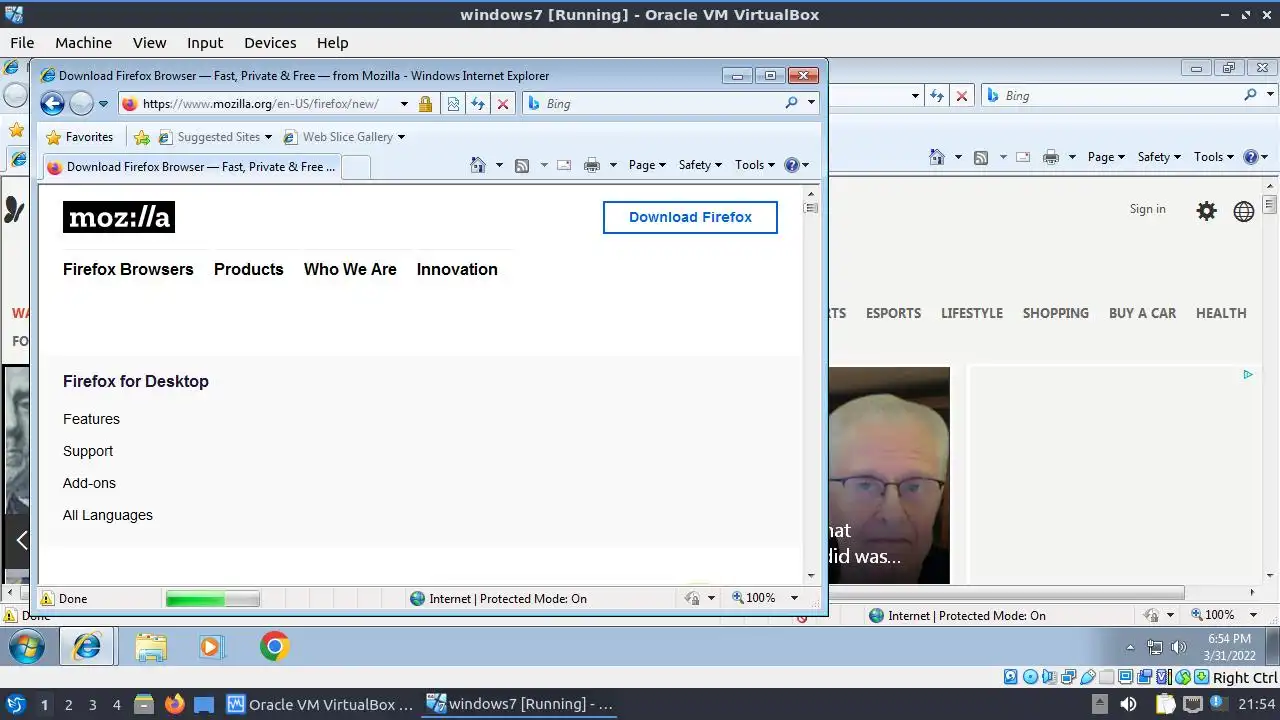Image resolution: width=1280 pixels, height=720 pixels.
Task: Click the Home icon in background window command bar
Action: 937,157
